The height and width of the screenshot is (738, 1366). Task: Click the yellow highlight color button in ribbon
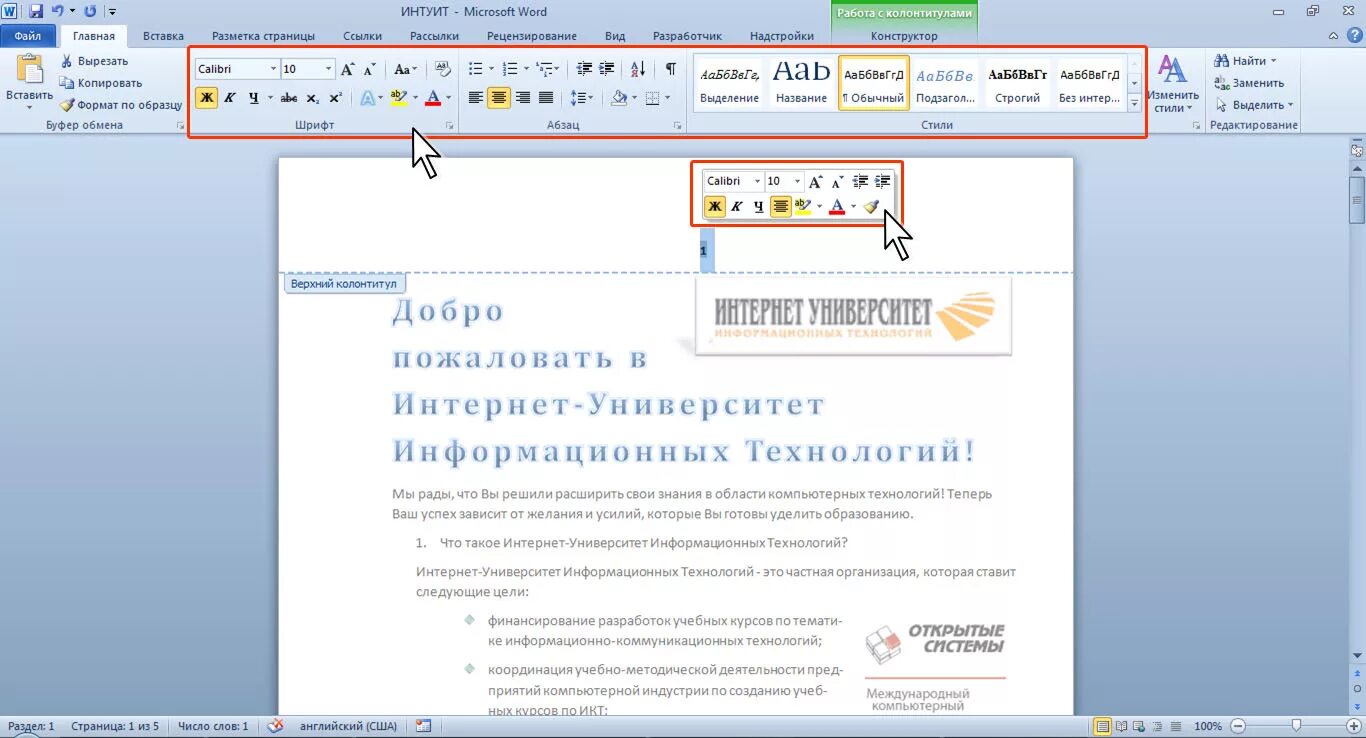(x=398, y=98)
